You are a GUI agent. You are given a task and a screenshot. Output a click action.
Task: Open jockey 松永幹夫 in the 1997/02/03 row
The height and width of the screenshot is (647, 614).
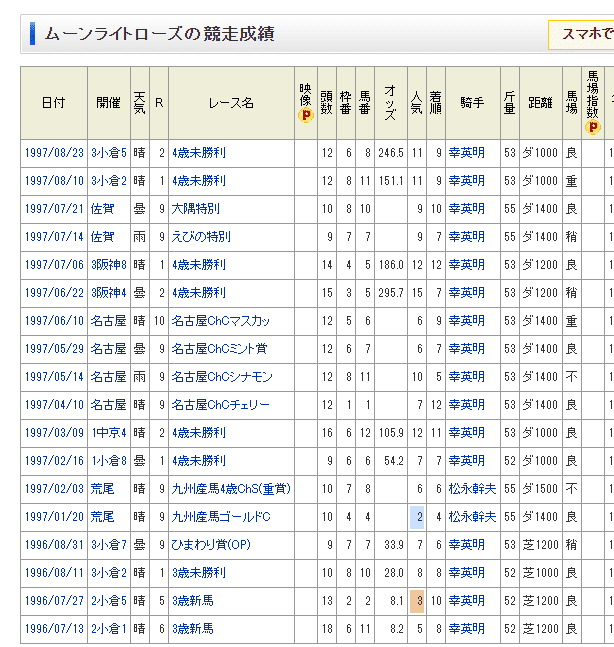(471, 489)
